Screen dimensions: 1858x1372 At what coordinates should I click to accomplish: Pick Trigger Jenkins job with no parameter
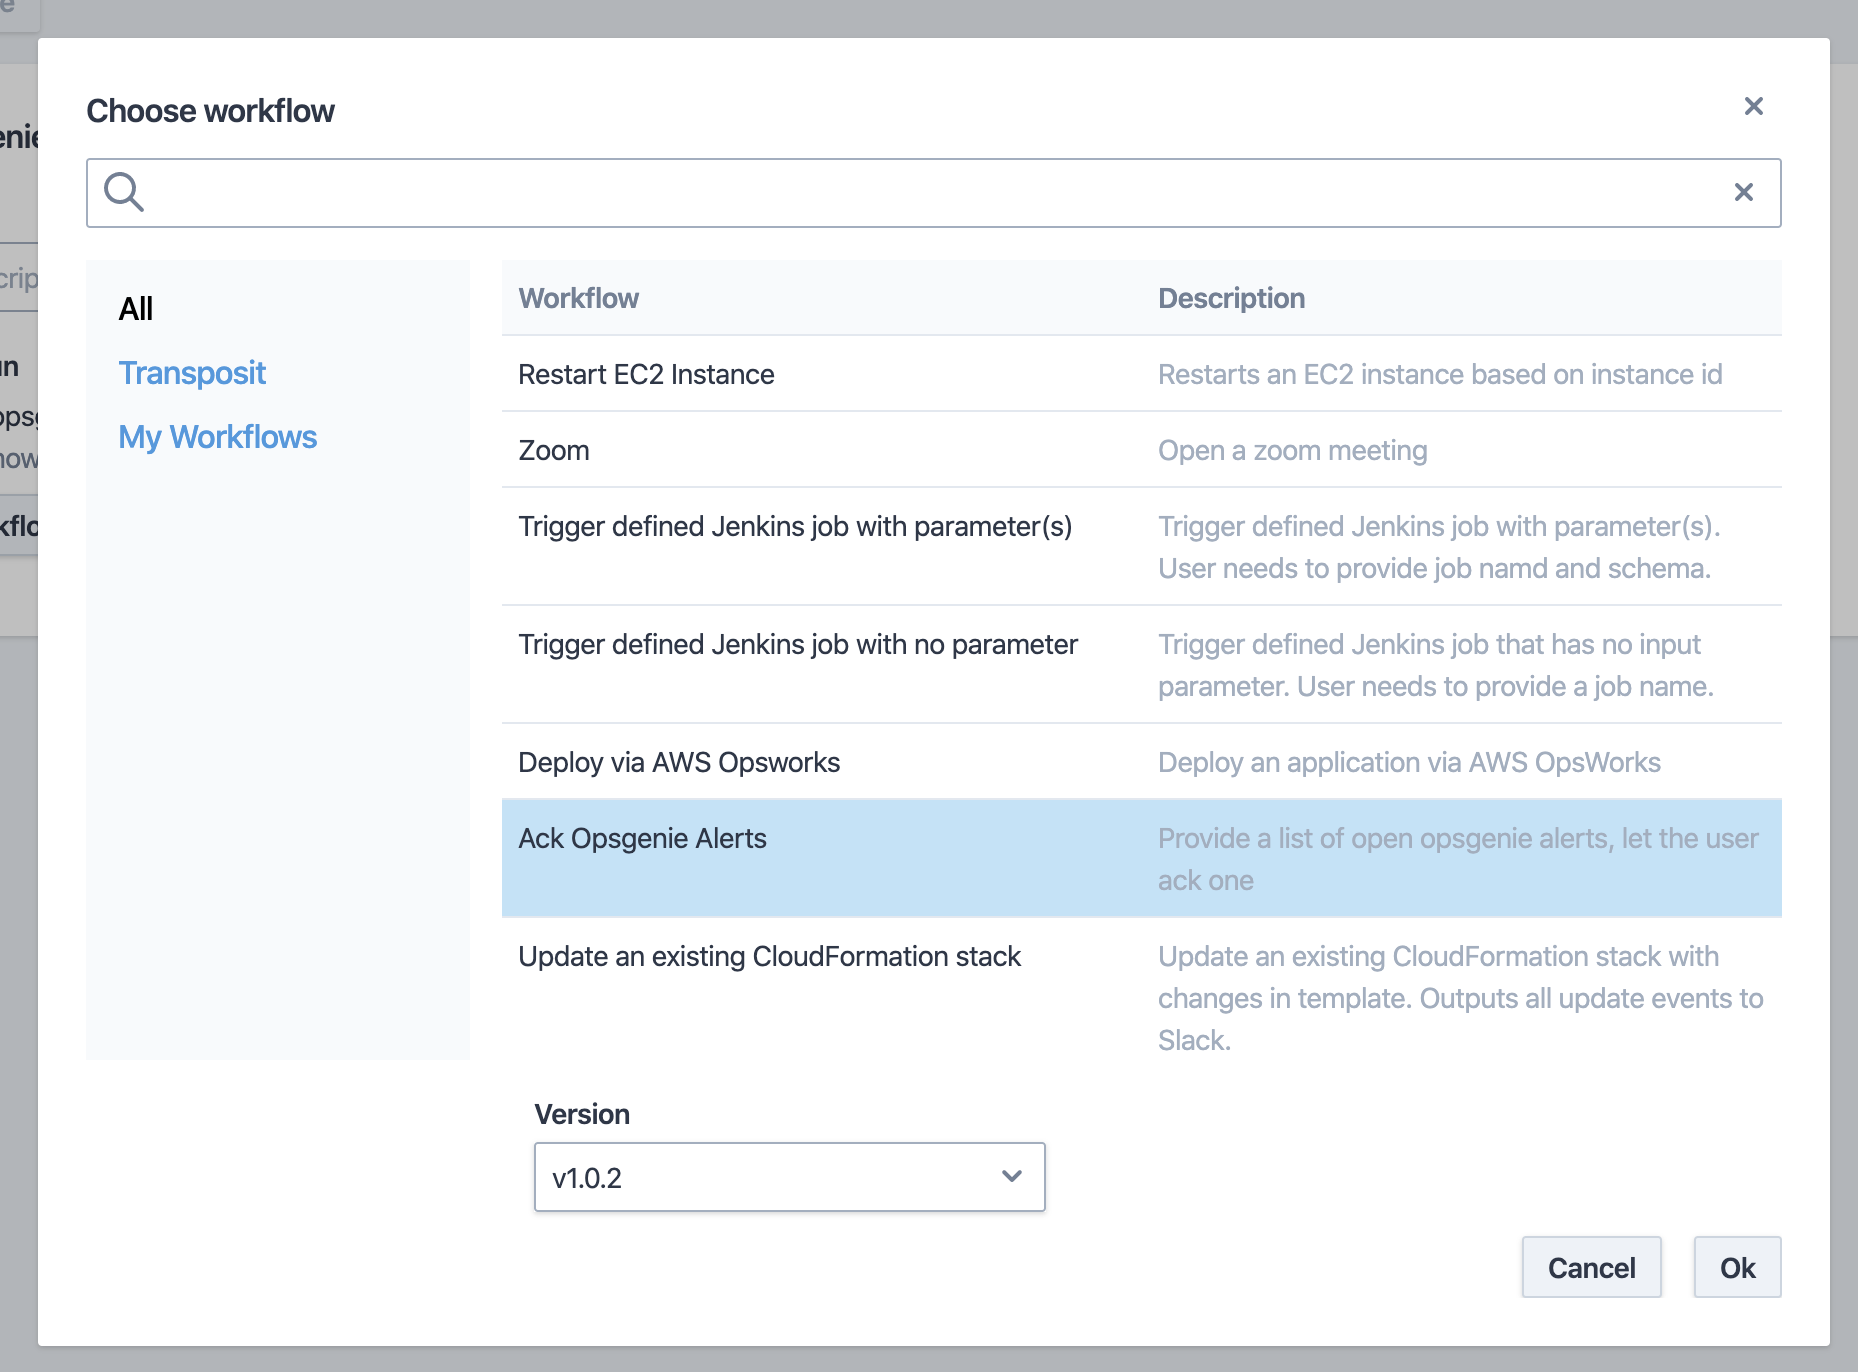(x=797, y=645)
